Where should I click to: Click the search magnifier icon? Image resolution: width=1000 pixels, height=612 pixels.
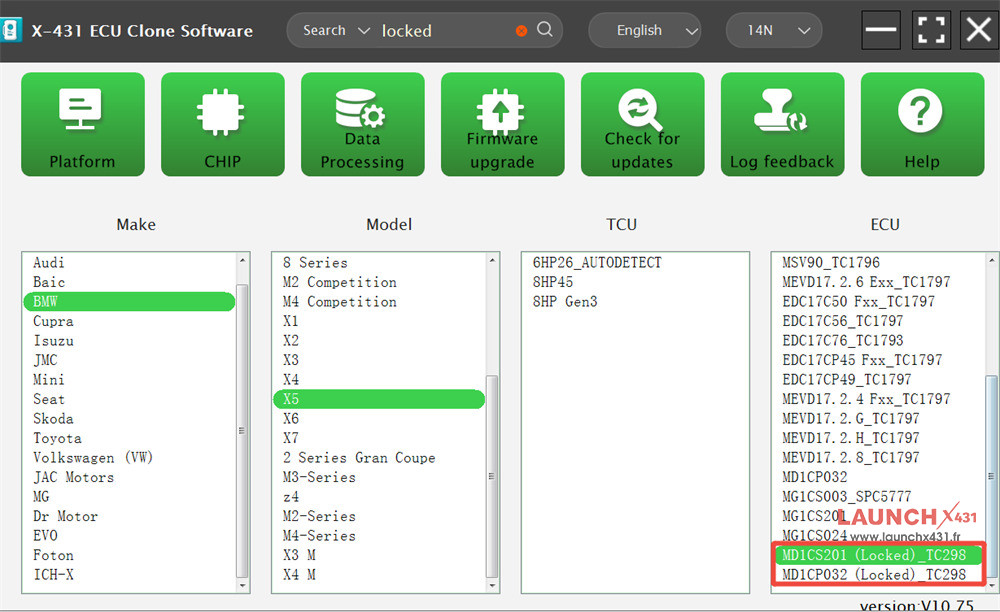[x=545, y=29]
